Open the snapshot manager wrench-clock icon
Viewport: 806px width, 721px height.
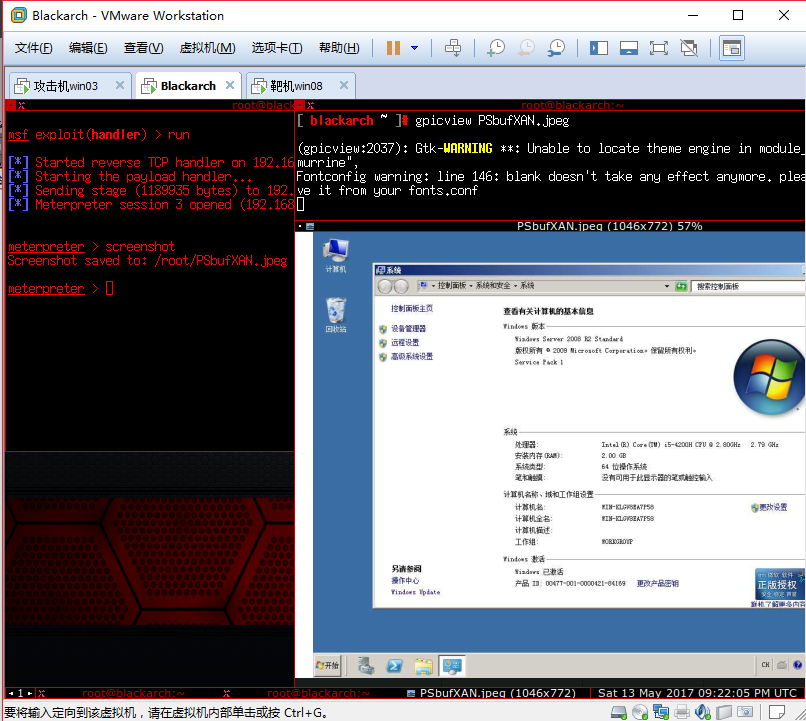pyautogui.click(x=556, y=48)
